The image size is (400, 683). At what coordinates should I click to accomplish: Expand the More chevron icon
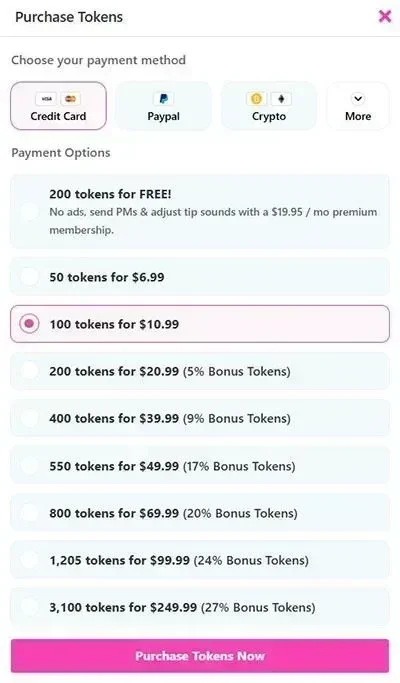point(358,99)
